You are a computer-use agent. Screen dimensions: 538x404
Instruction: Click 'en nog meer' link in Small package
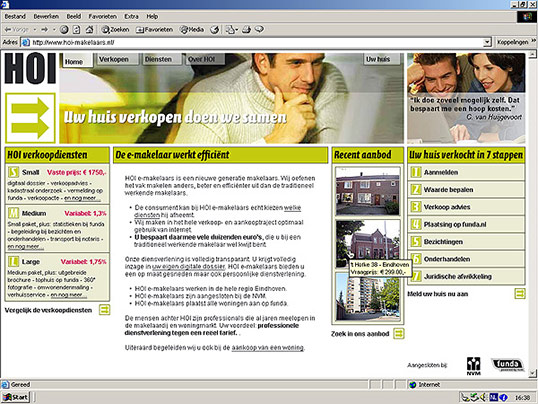(x=82, y=198)
